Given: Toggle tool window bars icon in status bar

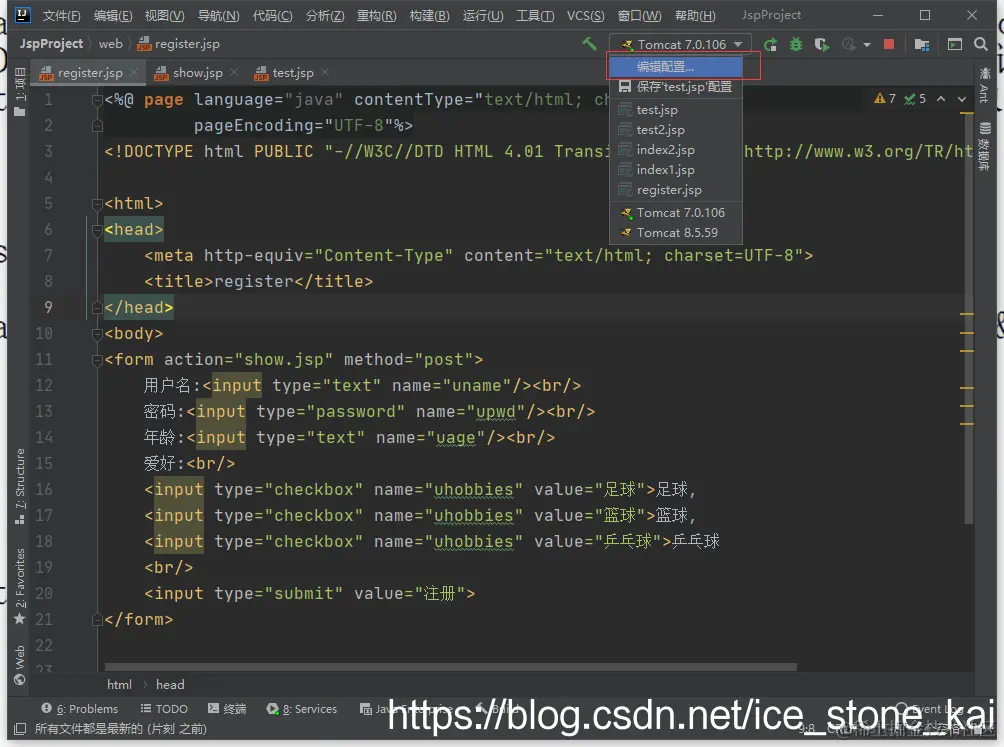Looking at the screenshot, I should [x=20, y=728].
